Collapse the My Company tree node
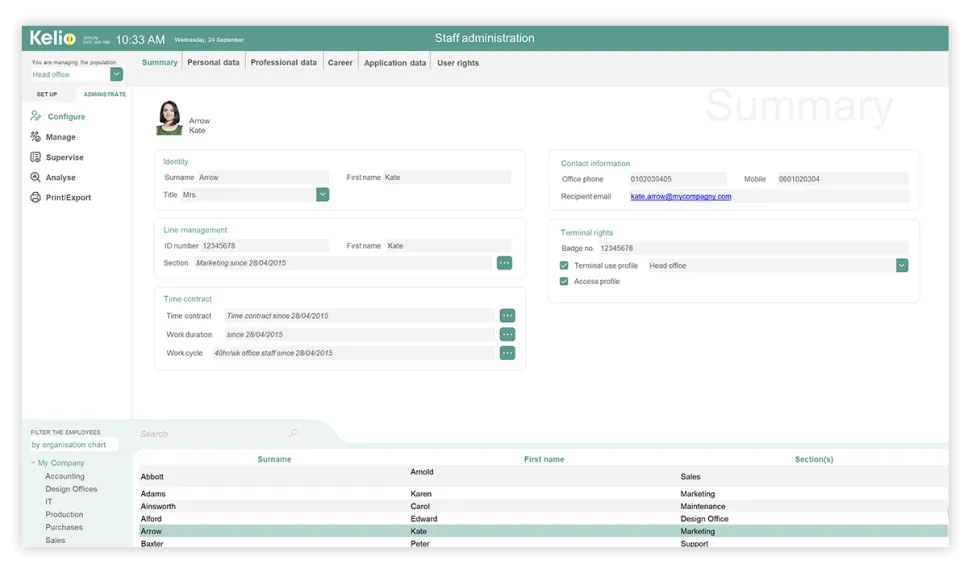968x581 pixels. (33, 462)
